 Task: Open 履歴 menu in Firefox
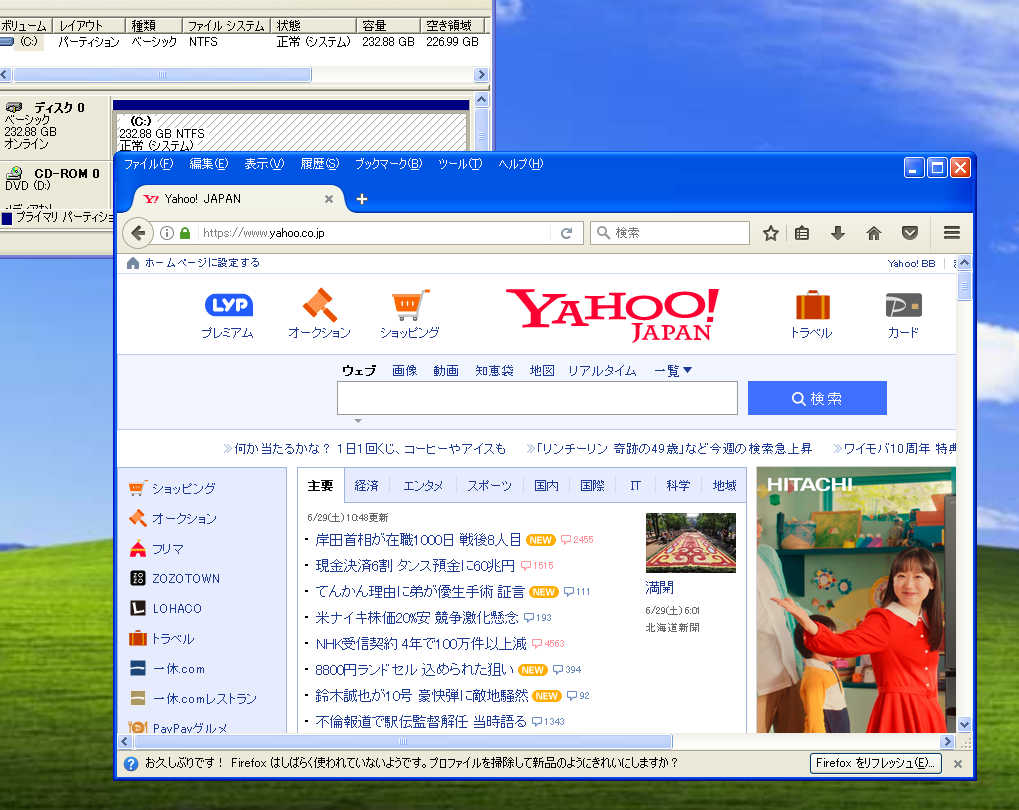(x=319, y=164)
